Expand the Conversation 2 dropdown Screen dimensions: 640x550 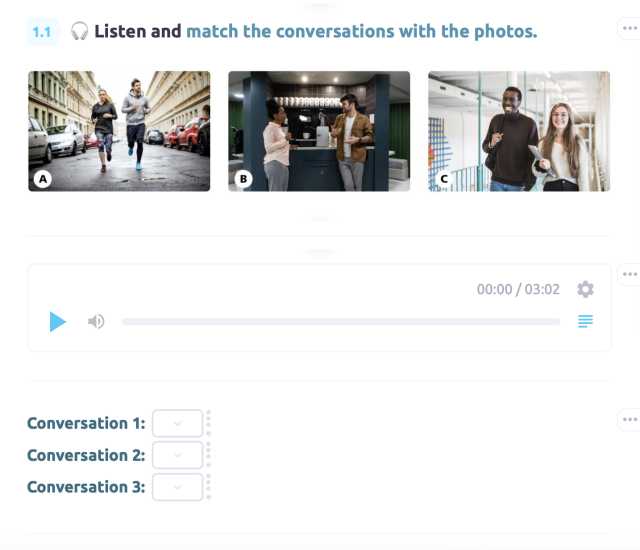click(x=178, y=455)
